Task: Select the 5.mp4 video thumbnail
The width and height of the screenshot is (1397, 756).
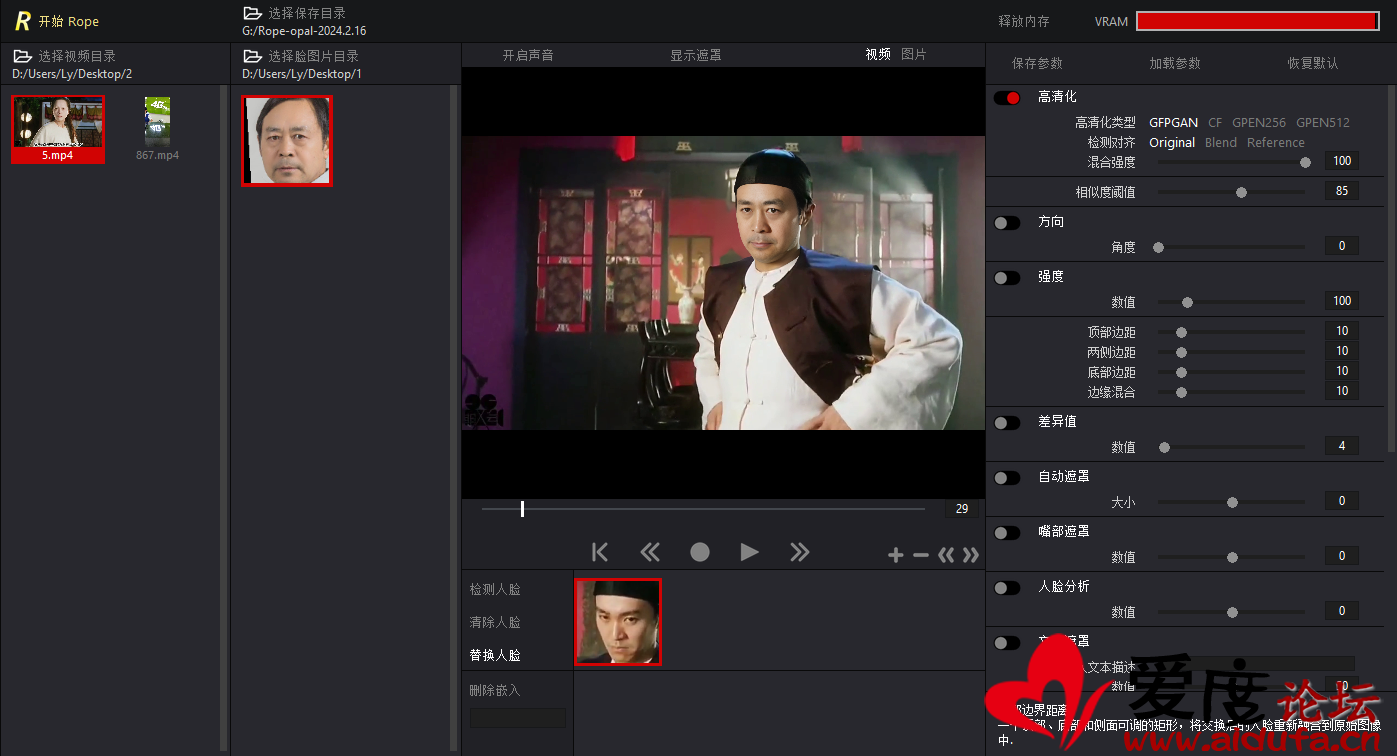Action: pos(58,129)
